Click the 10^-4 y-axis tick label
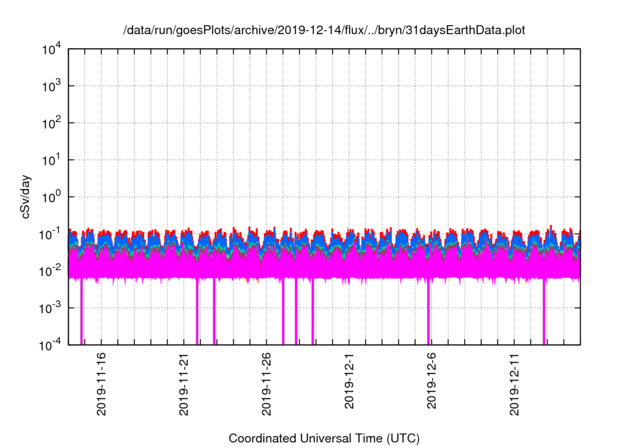Image resolution: width=640 pixels, height=448 pixels. [51, 345]
